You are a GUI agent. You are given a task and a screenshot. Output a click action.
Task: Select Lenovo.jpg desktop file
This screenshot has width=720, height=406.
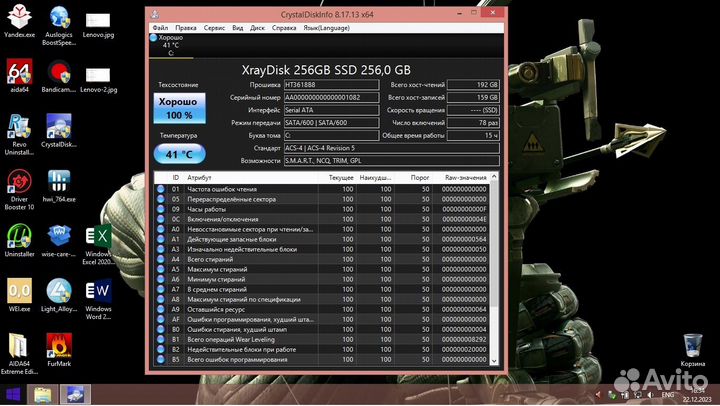coord(98,25)
